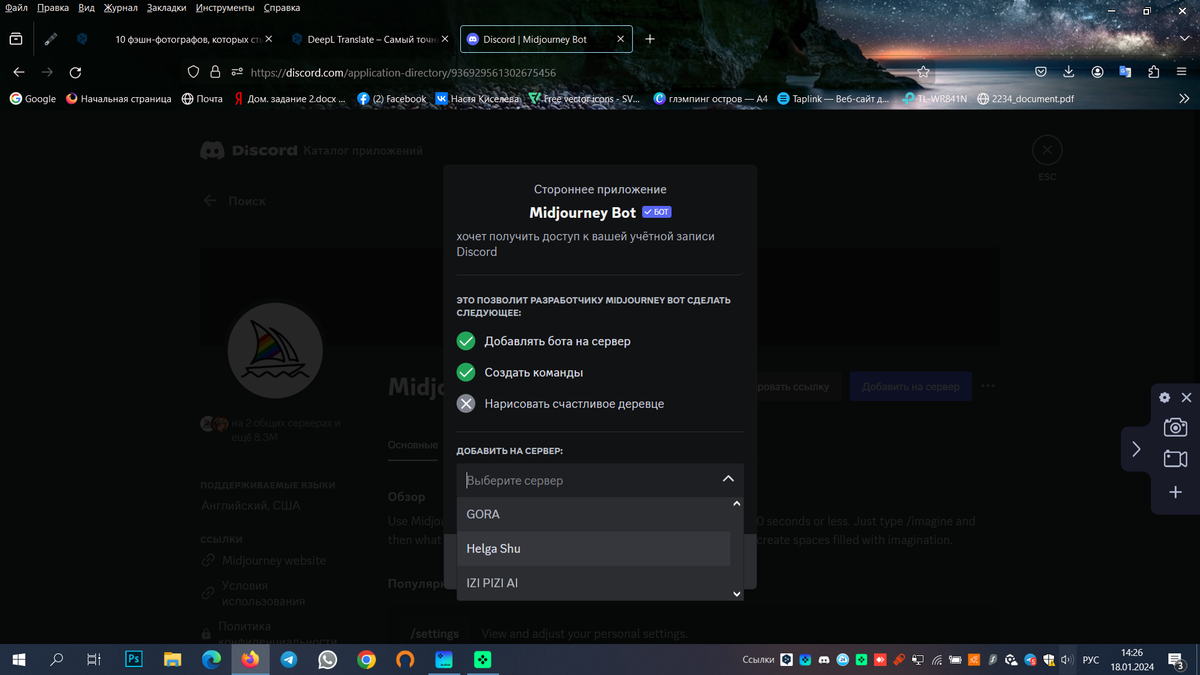This screenshot has height=675, width=1200.
Task: Select IZI PIZI AI server option
Action: [x=593, y=582]
